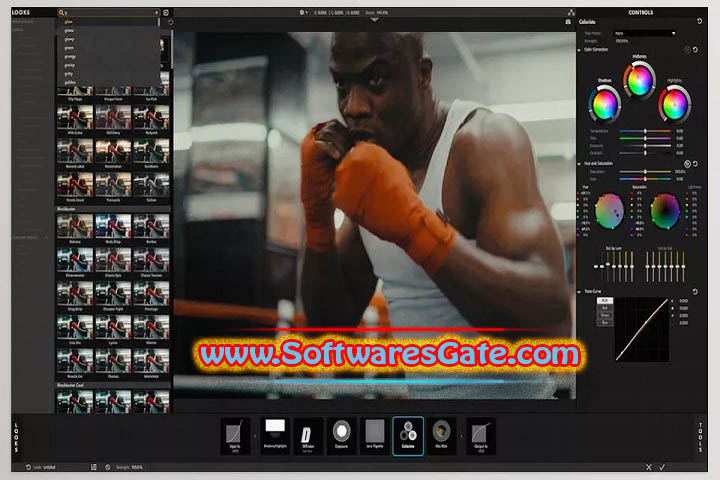Viewport: 720px width, 480px height.
Task: Click the Hue color wheel
Action: click(609, 211)
